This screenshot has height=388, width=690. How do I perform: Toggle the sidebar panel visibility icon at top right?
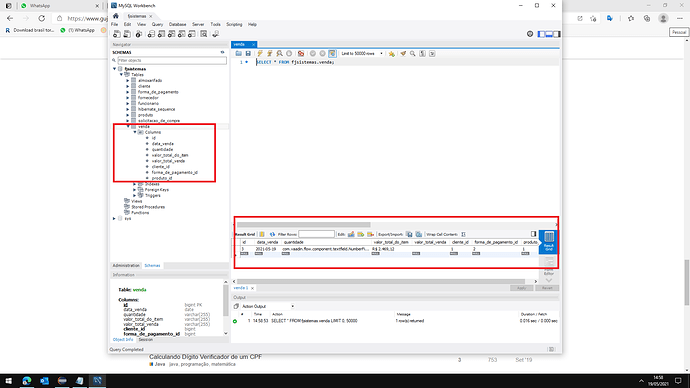click(x=541, y=34)
